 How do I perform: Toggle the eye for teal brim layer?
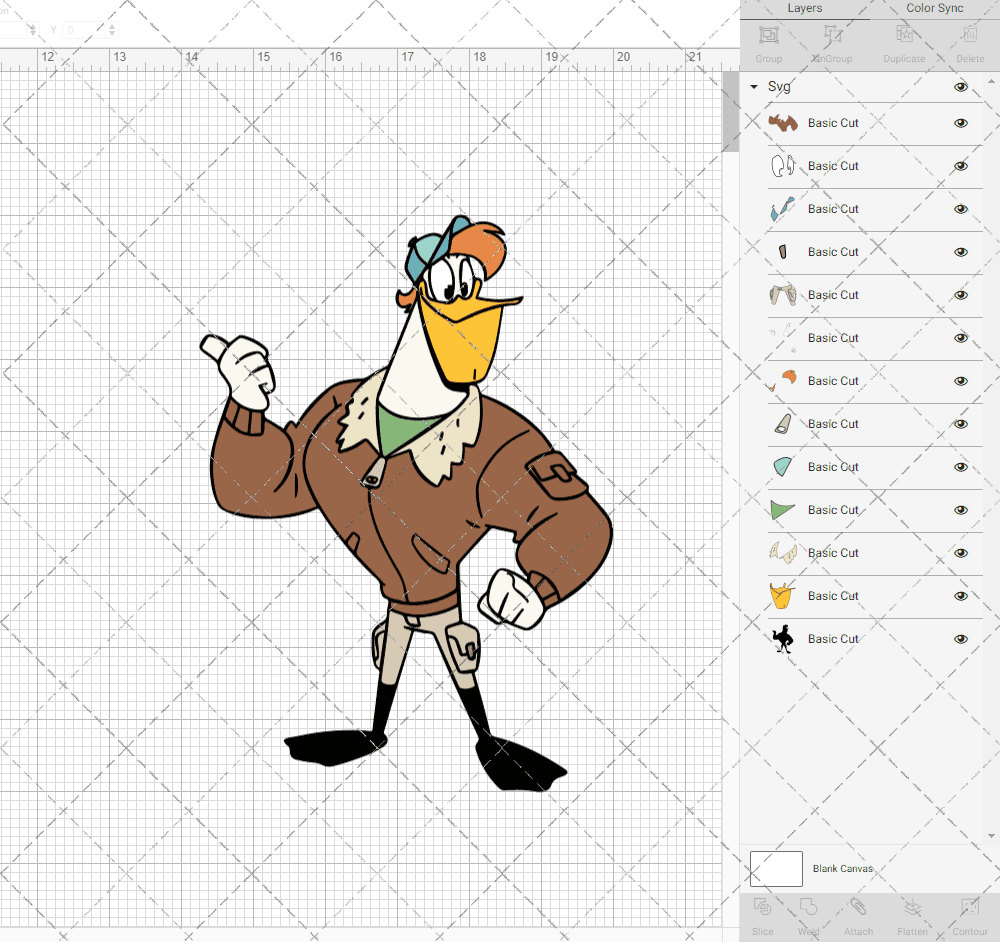point(961,209)
